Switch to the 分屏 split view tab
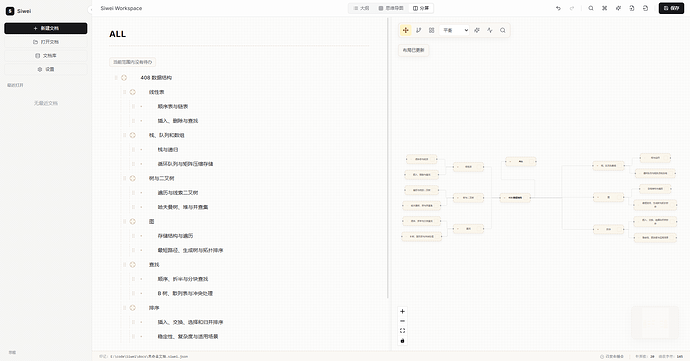690x361 pixels. pyautogui.click(x=421, y=8)
